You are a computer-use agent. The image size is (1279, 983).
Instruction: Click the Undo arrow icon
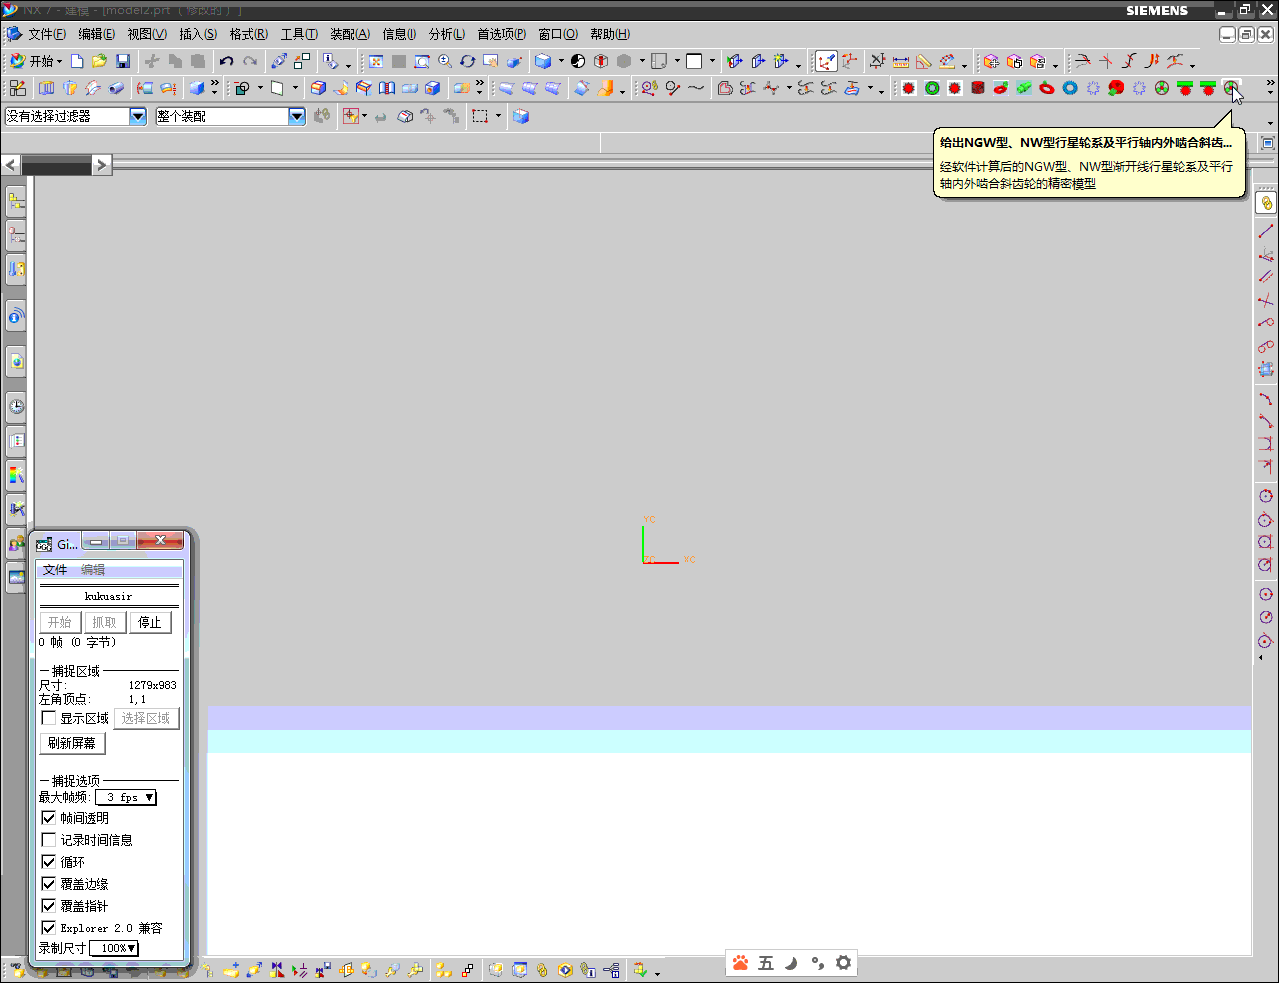point(226,61)
